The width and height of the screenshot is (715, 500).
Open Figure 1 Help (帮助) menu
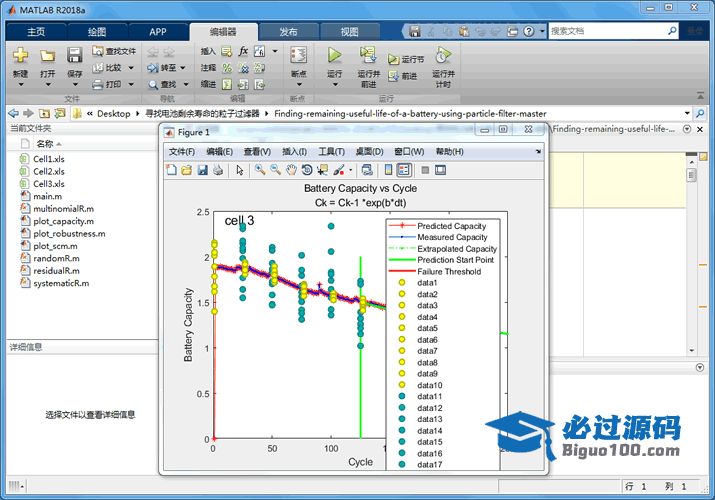click(x=450, y=152)
